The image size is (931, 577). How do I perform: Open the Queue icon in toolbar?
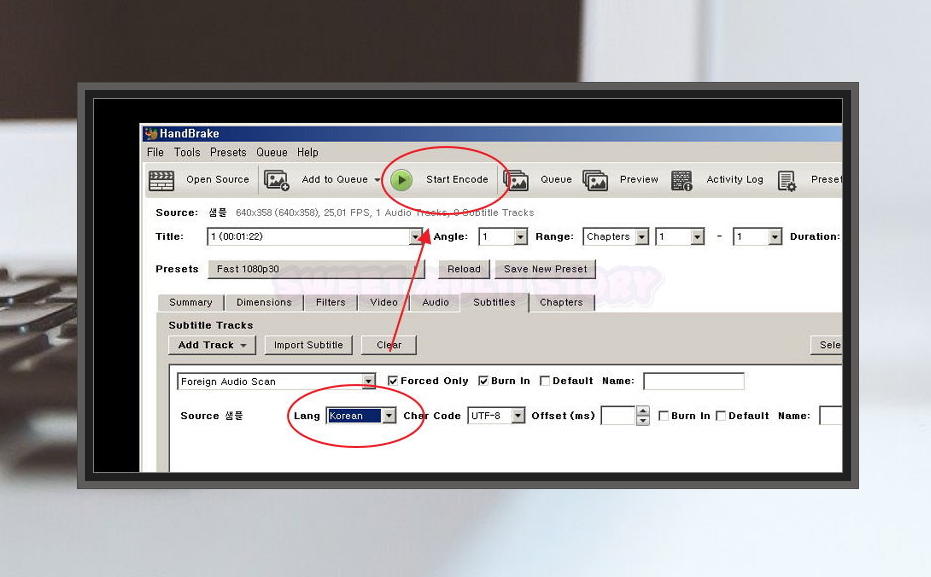coord(515,180)
